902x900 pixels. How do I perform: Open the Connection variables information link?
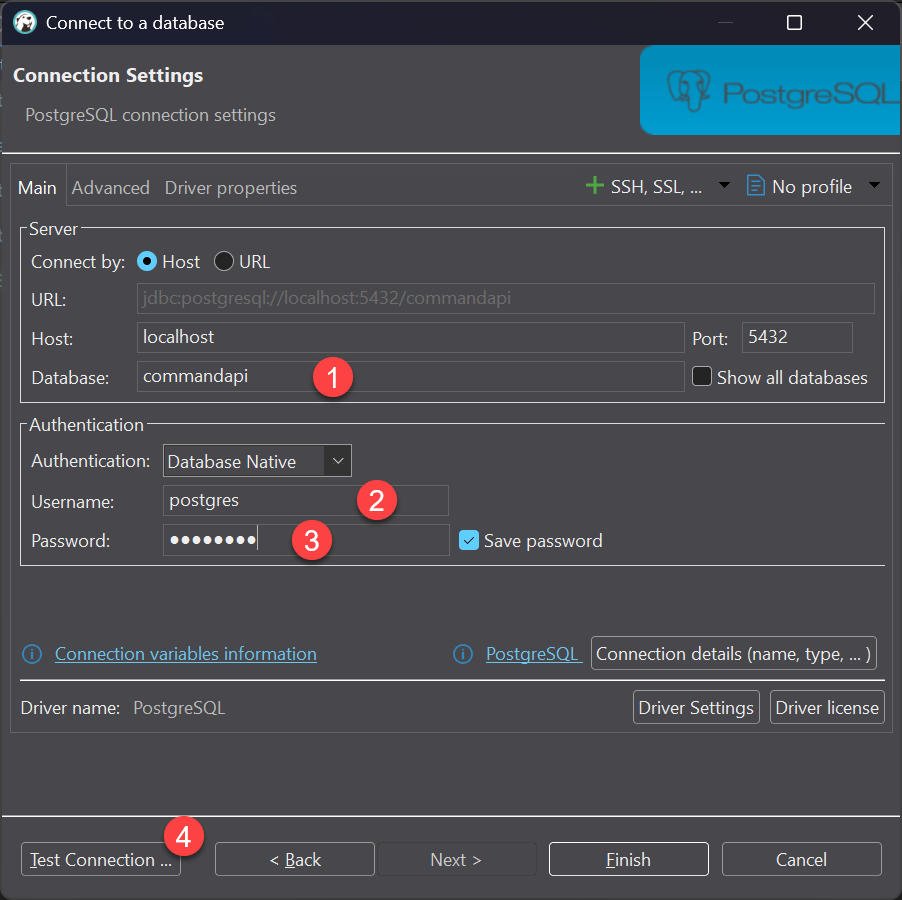click(185, 653)
